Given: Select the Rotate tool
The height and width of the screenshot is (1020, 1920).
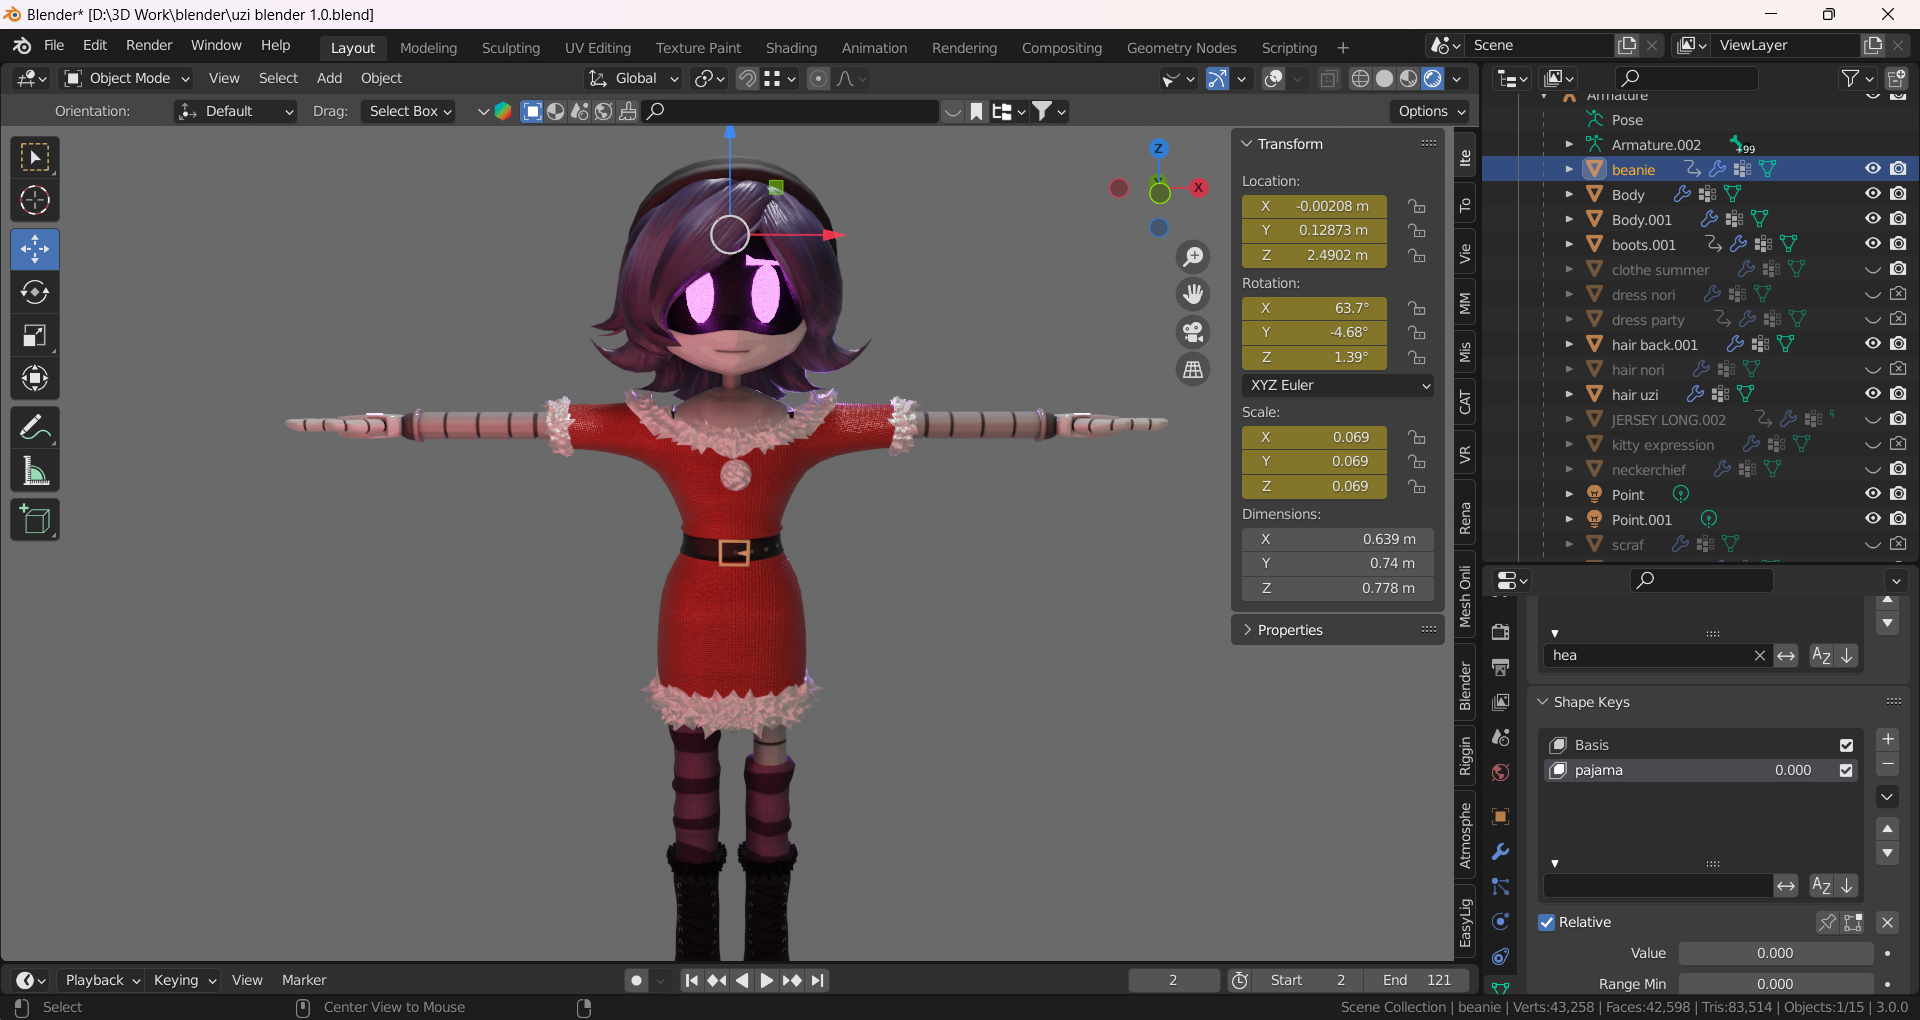Looking at the screenshot, I should (x=35, y=292).
